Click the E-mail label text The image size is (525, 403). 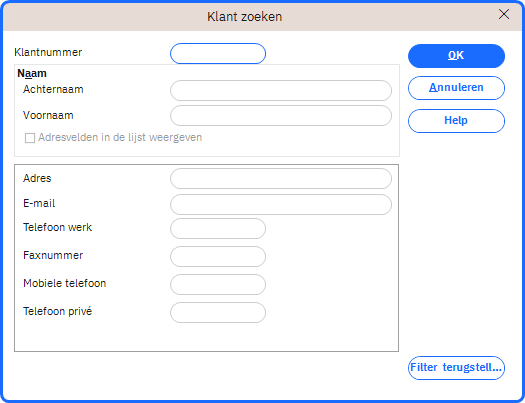(39, 204)
